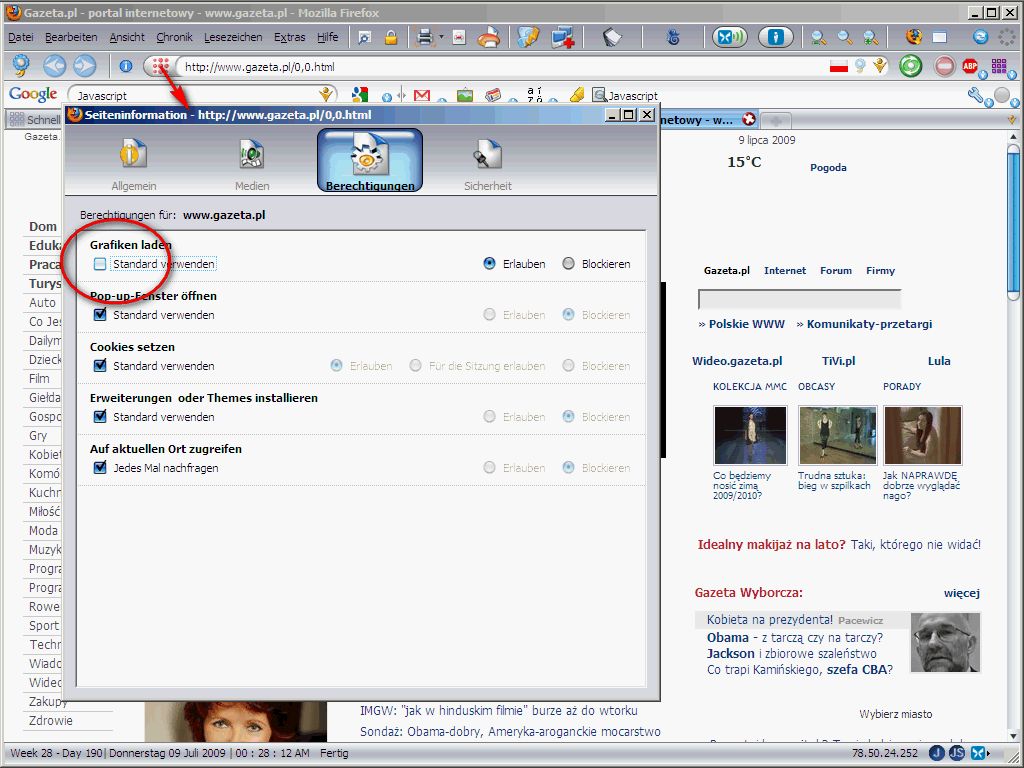This screenshot has width=1024, height=768.
Task: Click the blue info icon beside the address bar
Action: tap(126, 66)
